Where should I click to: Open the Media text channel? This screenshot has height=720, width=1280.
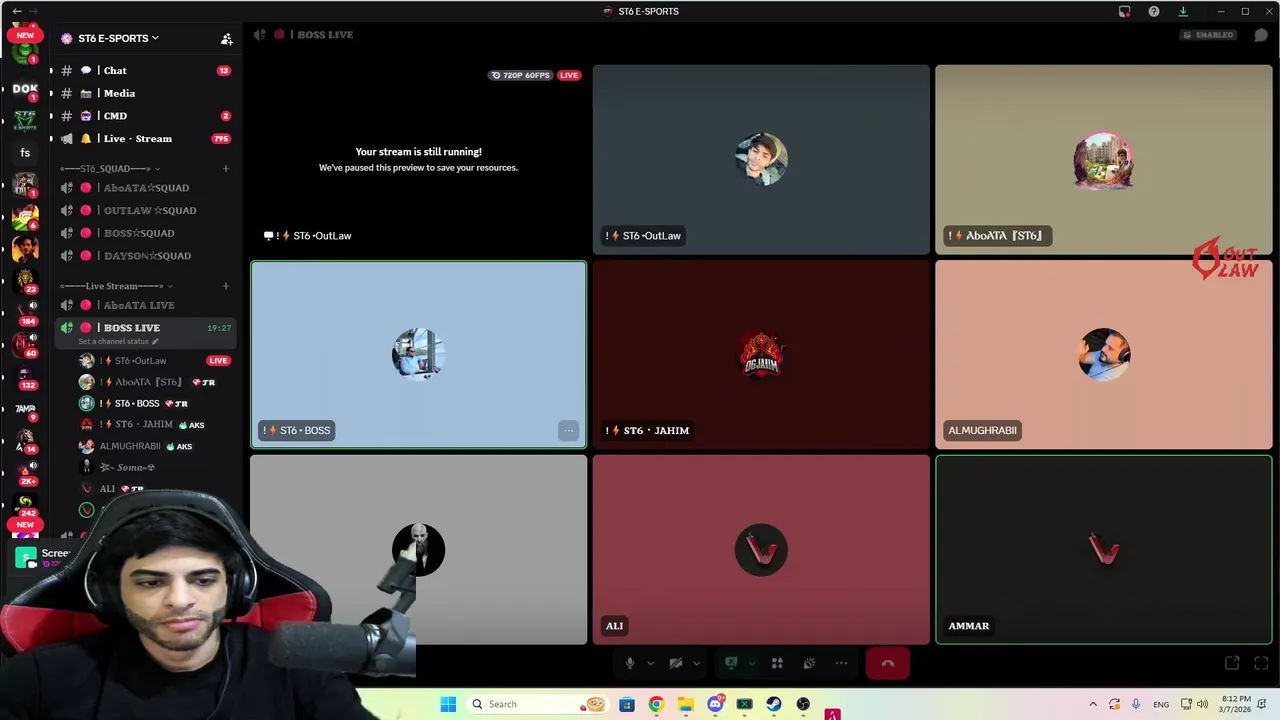tap(143, 94)
